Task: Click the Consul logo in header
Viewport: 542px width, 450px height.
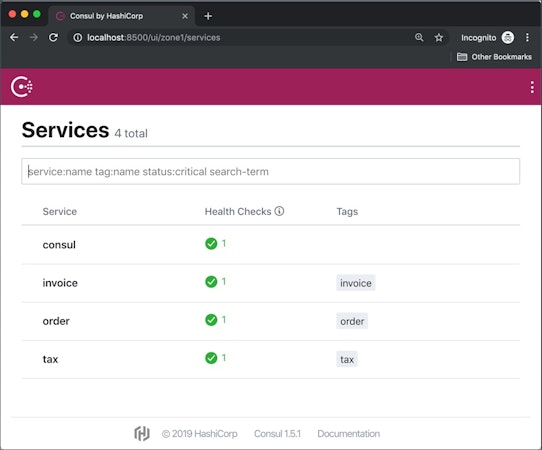Action: coord(21,87)
